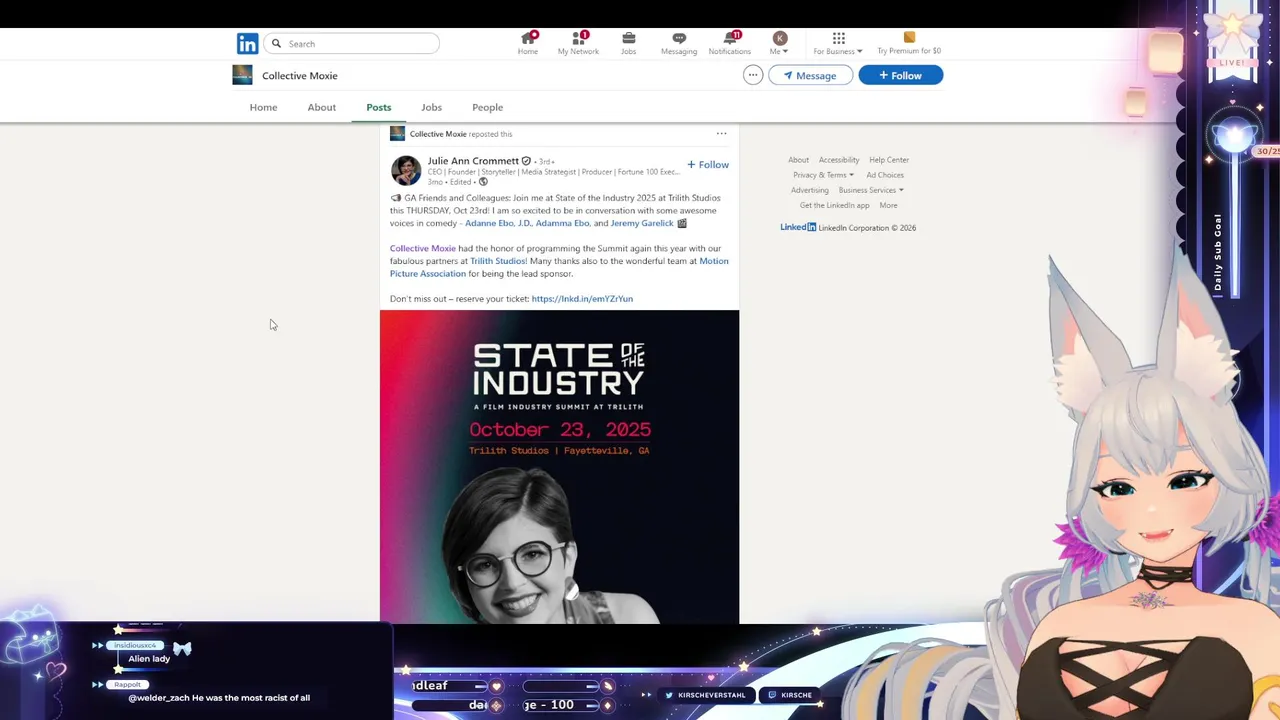Open Julie Ann Crommett name link
Screen dimensions: 1280x720
pyautogui.click(x=473, y=160)
